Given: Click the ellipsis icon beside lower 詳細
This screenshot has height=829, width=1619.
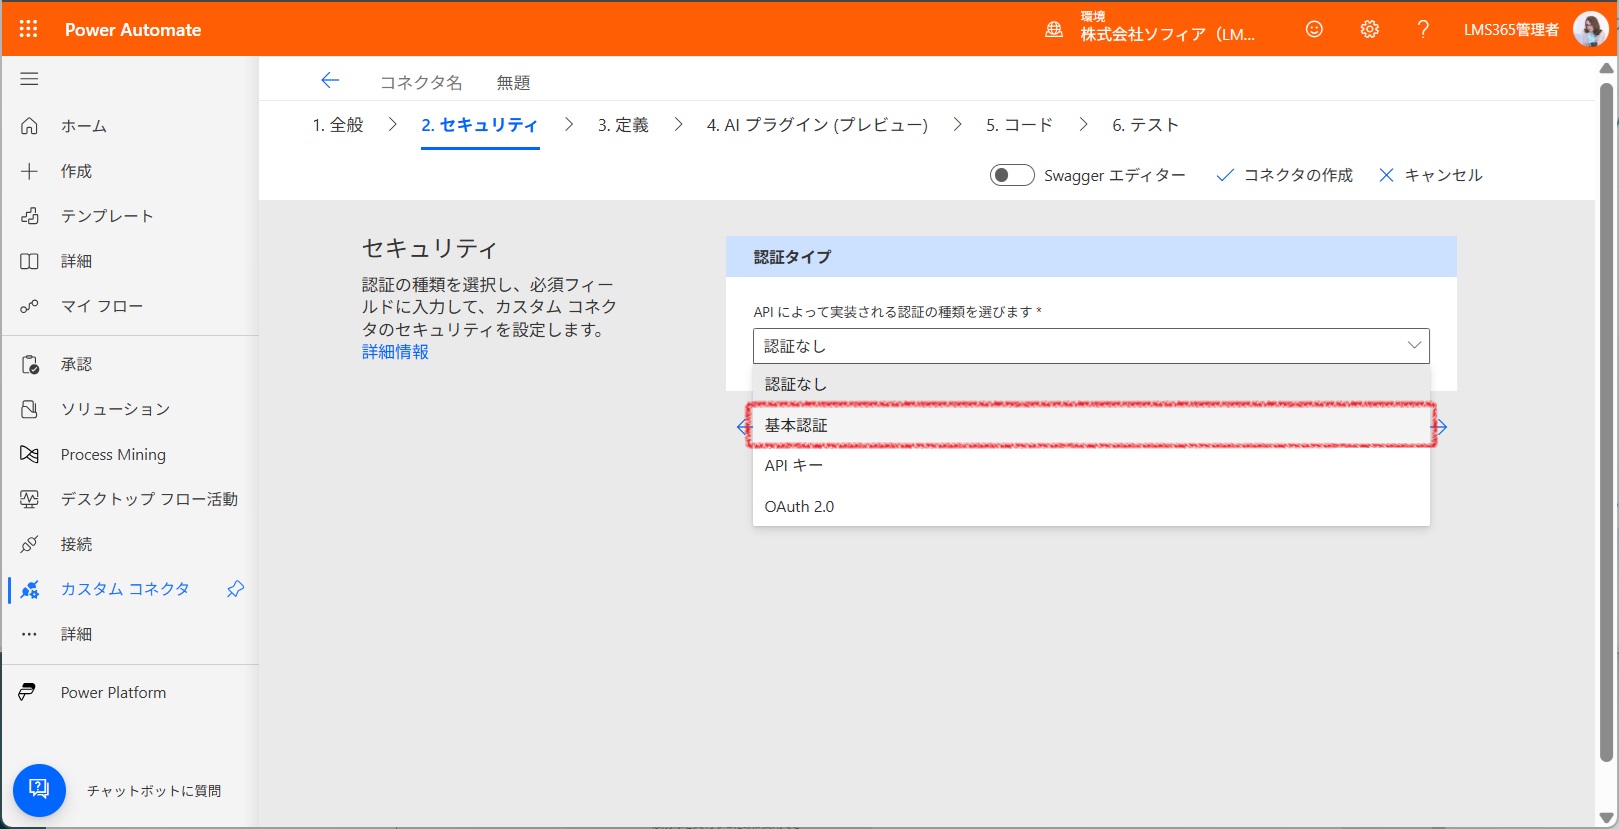Looking at the screenshot, I should pos(29,634).
